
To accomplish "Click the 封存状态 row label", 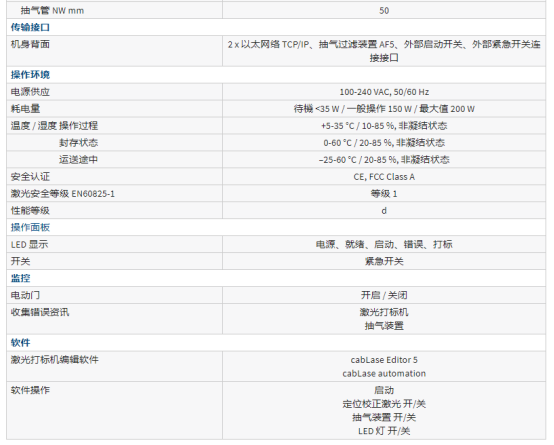I will point(78,142).
